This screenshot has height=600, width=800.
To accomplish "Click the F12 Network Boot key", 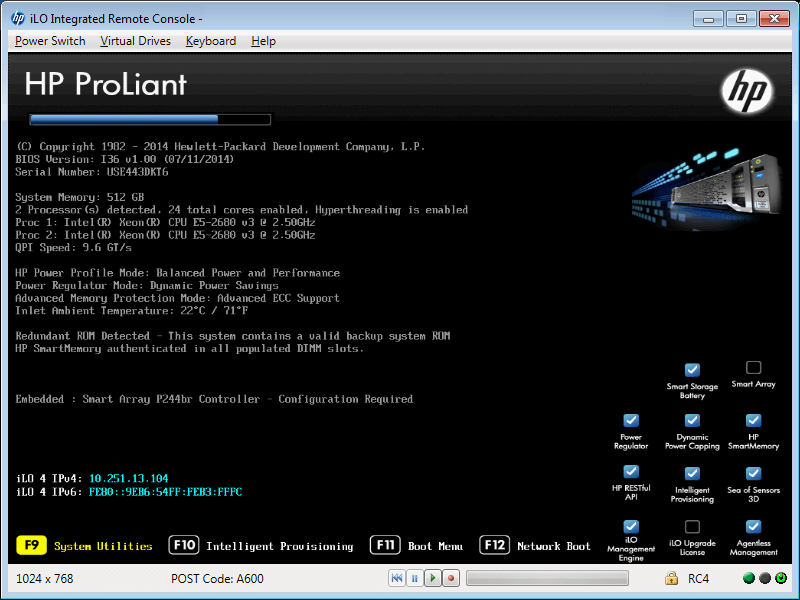I will click(494, 545).
